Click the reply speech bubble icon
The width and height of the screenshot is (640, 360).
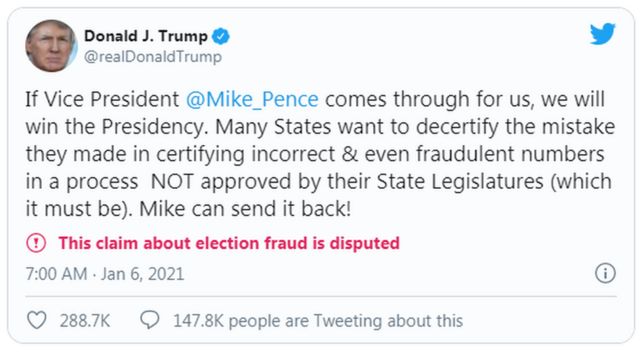[150, 320]
